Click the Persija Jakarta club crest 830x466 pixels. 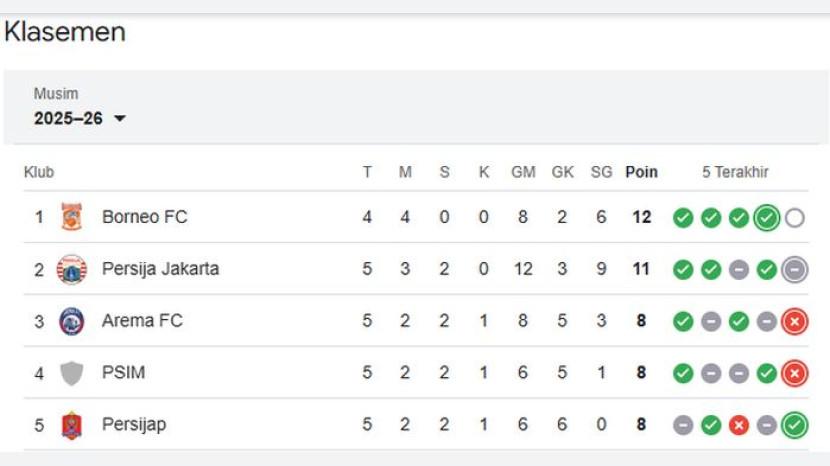click(71, 269)
